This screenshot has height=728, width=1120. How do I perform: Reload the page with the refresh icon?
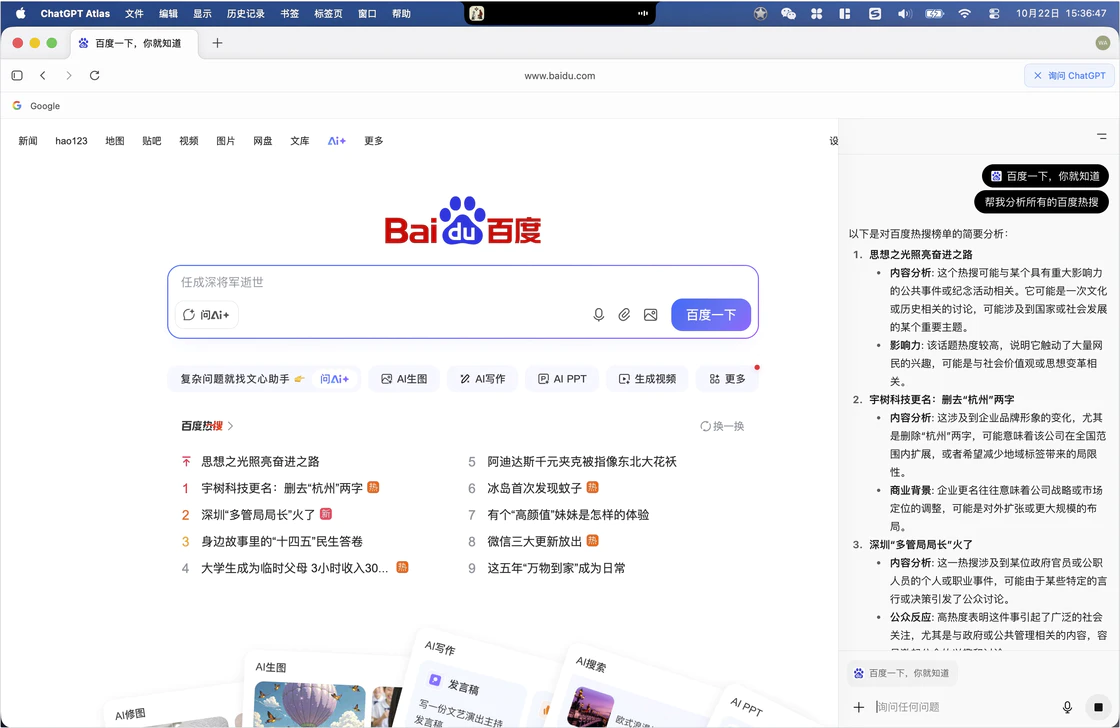(94, 75)
